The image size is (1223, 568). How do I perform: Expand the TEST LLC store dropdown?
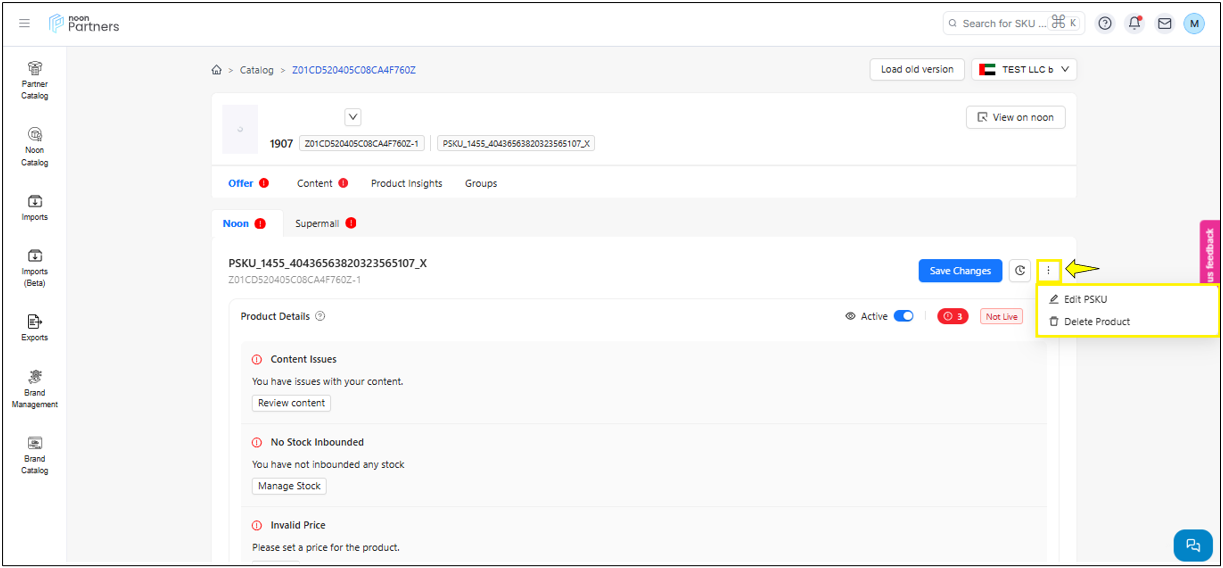pos(1024,70)
